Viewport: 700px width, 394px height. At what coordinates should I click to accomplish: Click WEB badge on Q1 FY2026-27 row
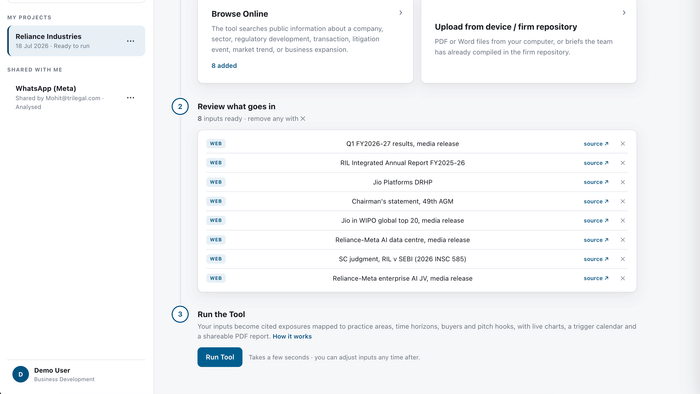(x=216, y=144)
